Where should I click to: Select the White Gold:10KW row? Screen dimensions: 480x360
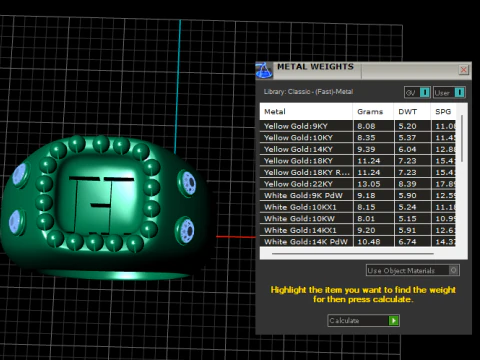click(358, 219)
